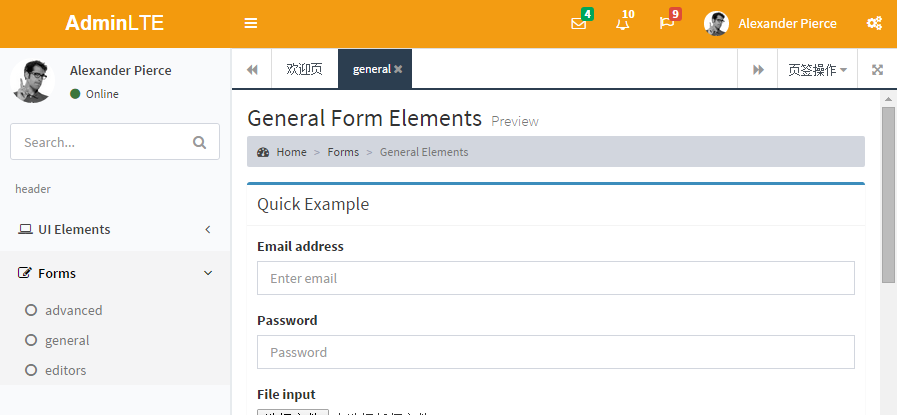Select the general tab
898x415 pixels.
(x=372, y=69)
